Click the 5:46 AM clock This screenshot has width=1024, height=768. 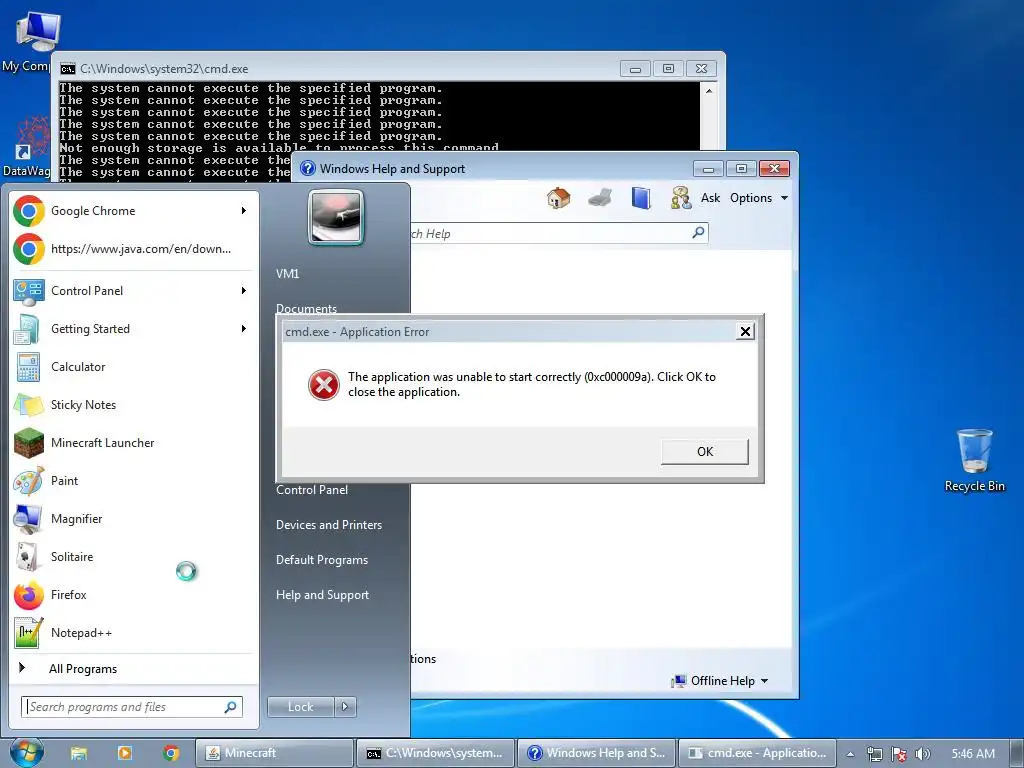[973, 754]
